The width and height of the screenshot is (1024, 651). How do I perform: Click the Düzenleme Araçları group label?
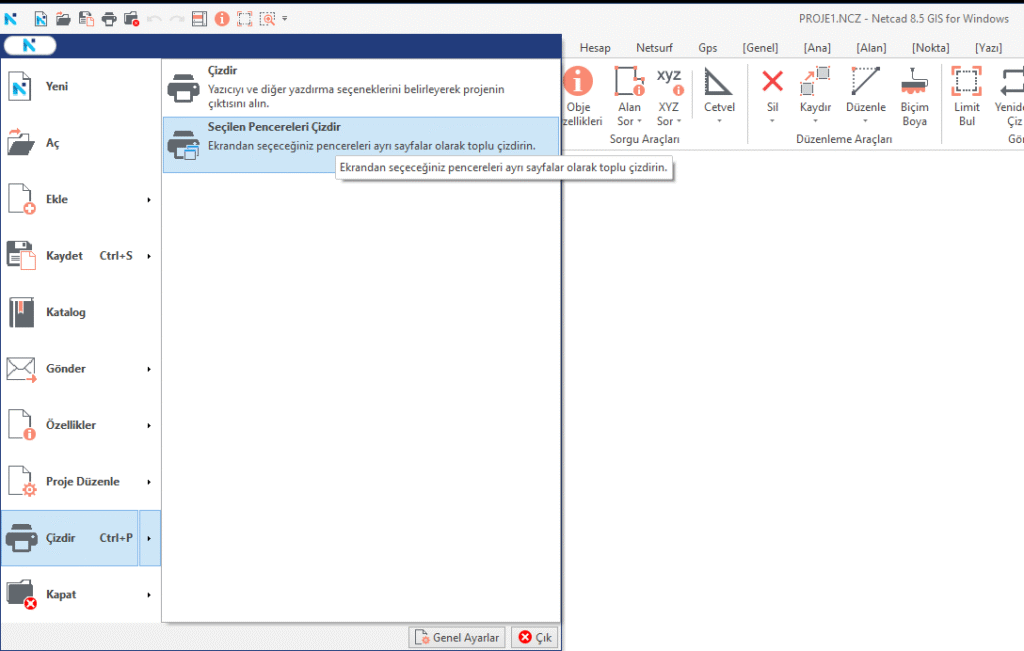844,139
